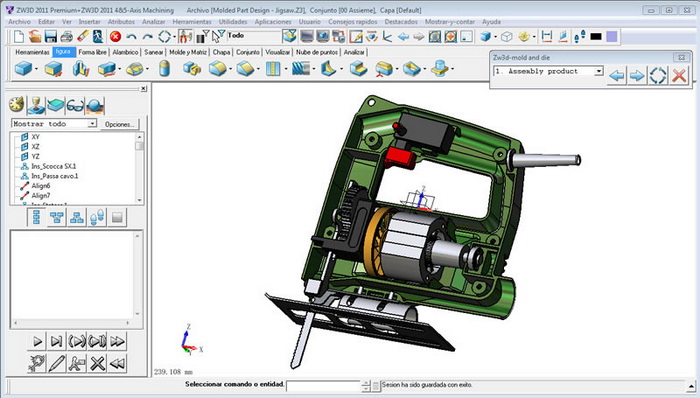Click the blue right arrow in mold panel
The image size is (700, 398).
point(637,75)
